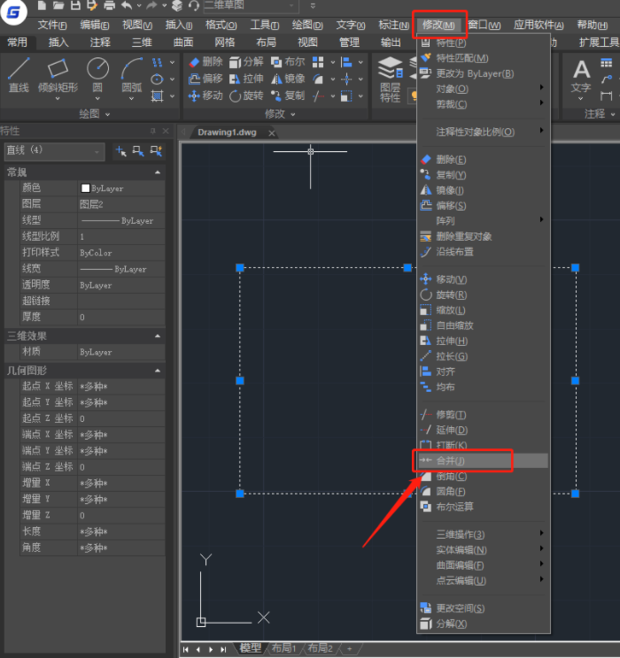
Task: Click the 偏移 offset tool in ribbon
Action: point(206,79)
